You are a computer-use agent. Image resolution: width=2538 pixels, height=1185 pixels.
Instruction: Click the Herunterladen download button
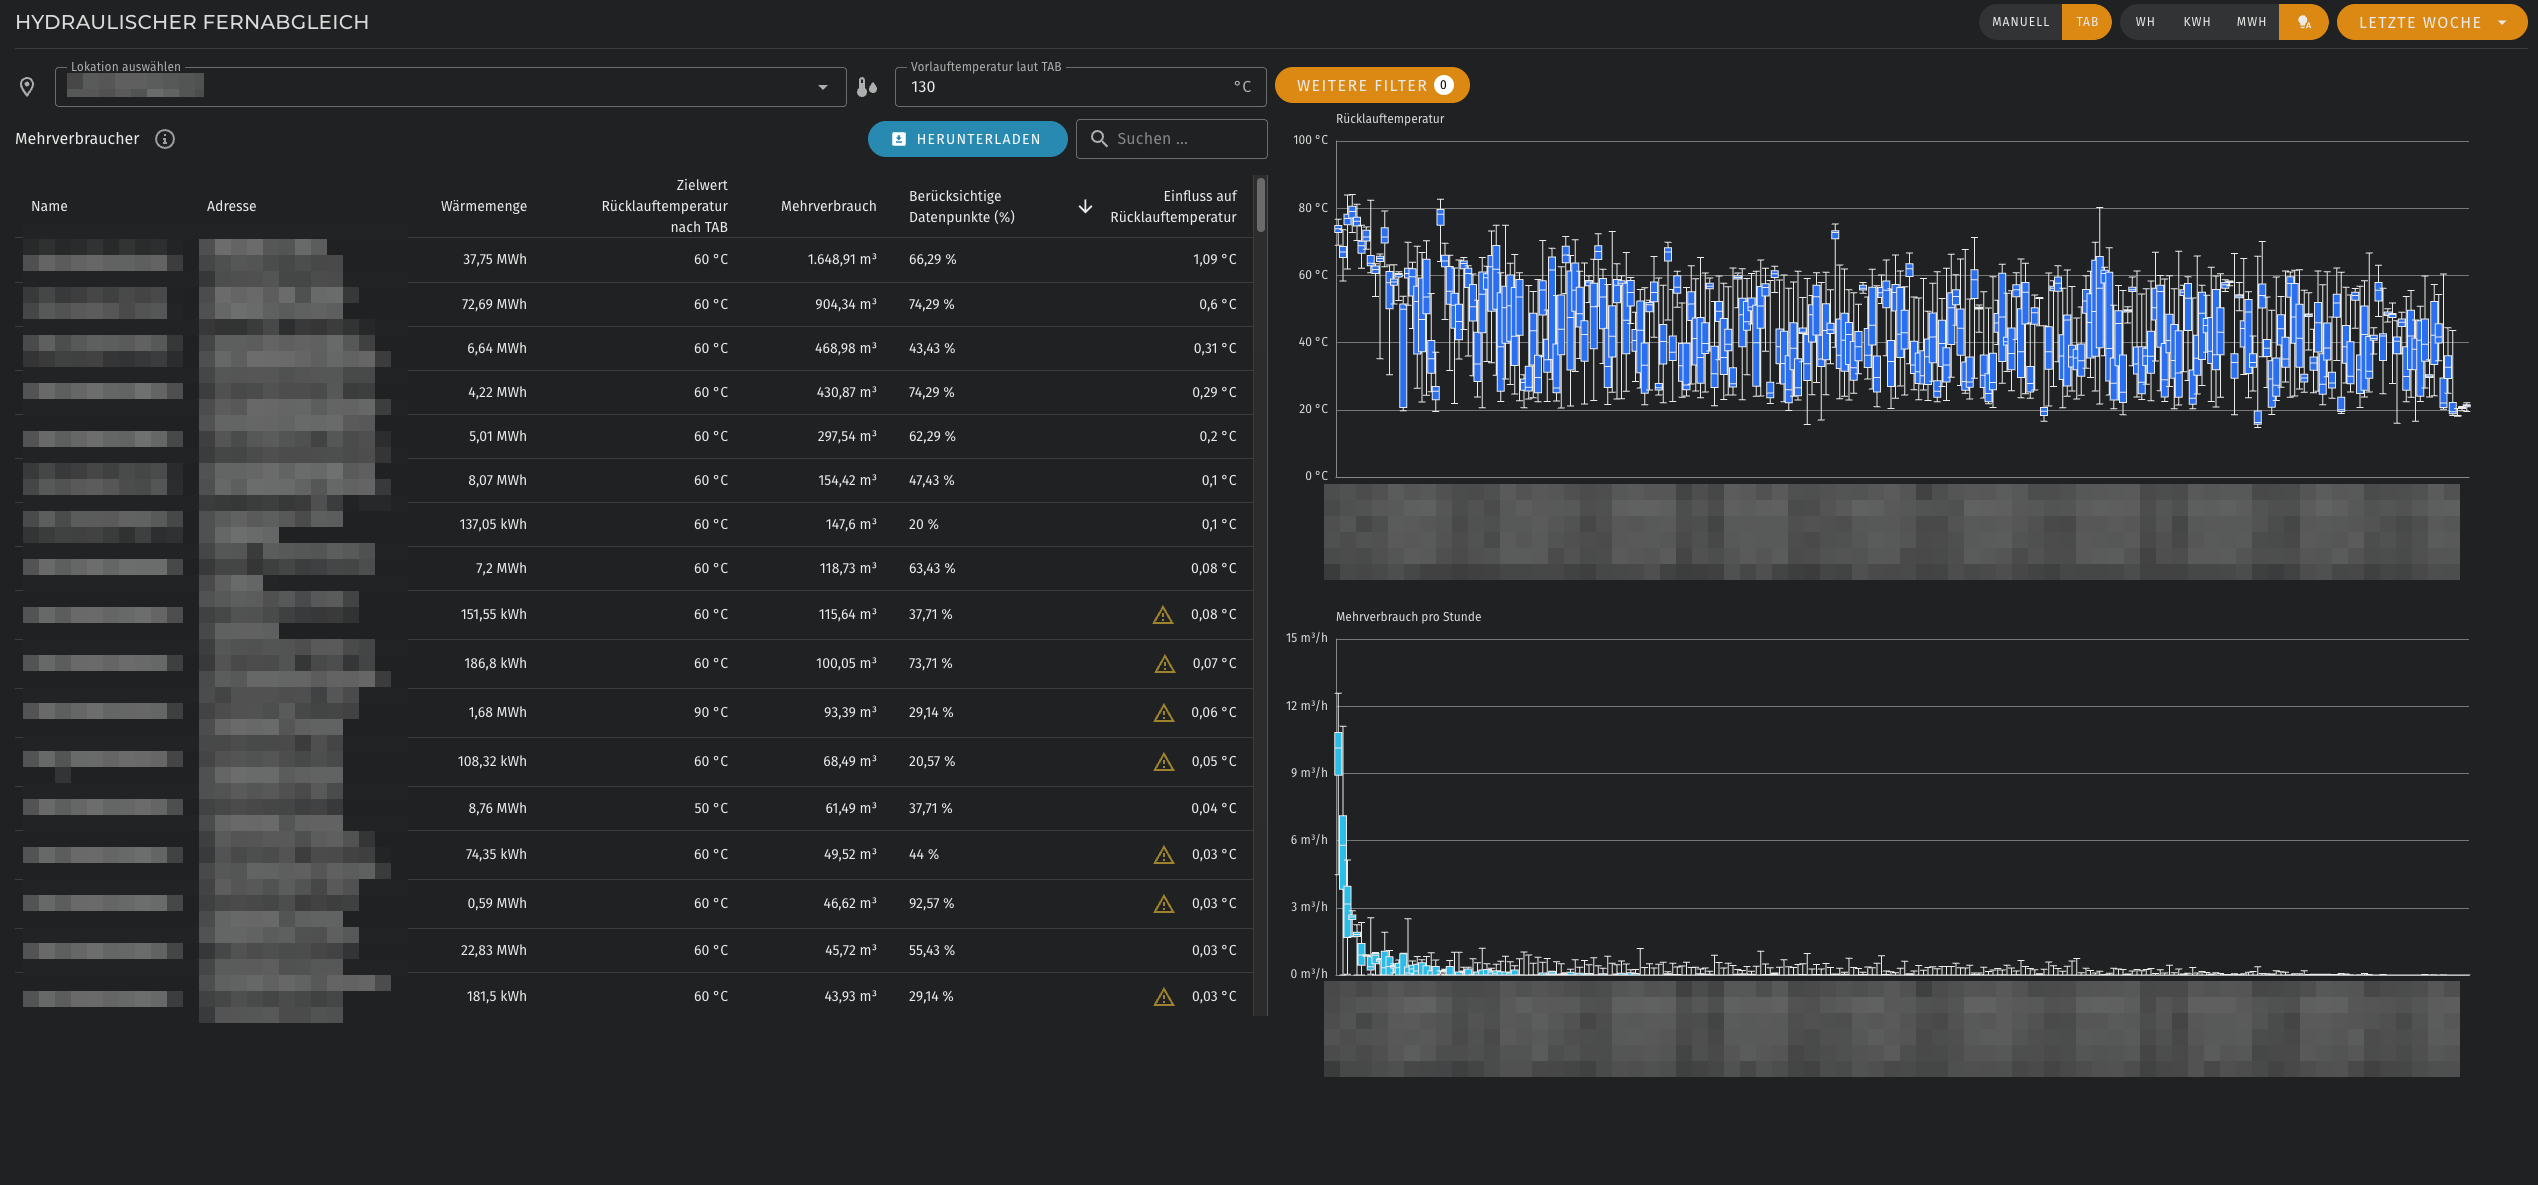[x=966, y=139]
